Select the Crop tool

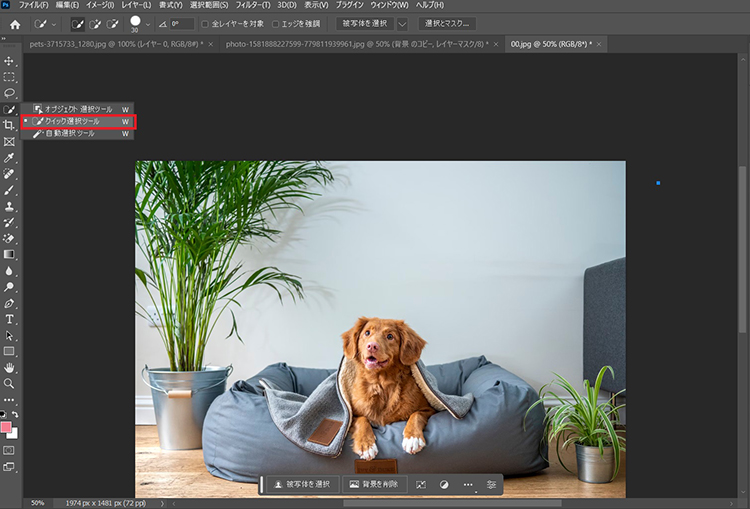(x=9, y=125)
